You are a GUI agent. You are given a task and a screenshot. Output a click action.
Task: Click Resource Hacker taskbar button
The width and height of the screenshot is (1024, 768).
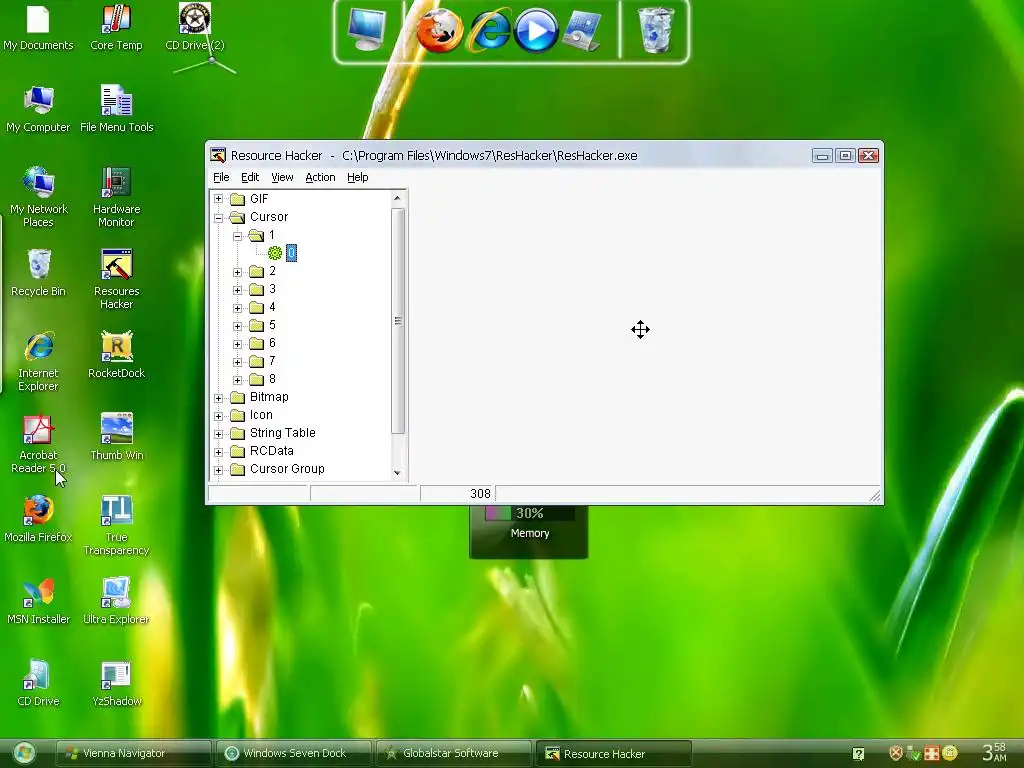click(614, 753)
